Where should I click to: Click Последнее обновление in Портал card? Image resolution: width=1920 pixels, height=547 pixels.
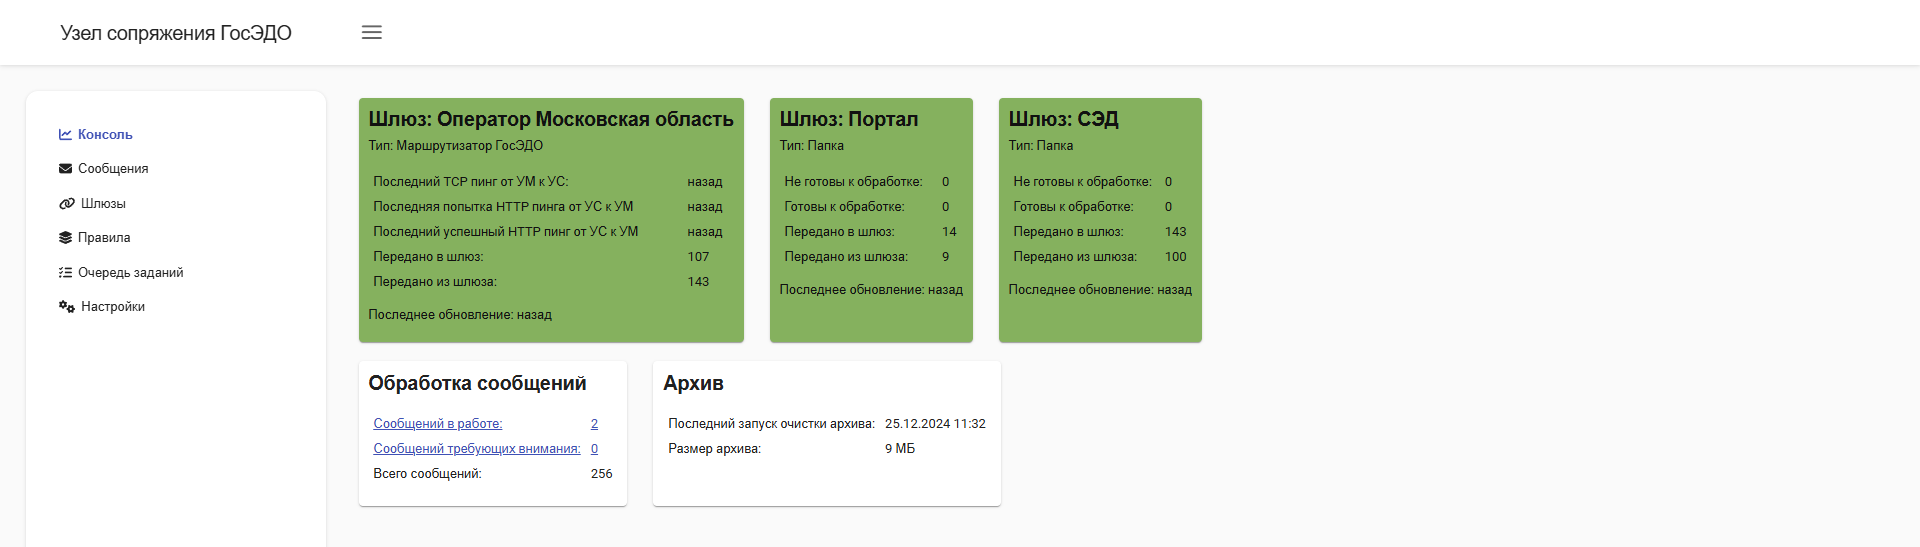coord(871,289)
